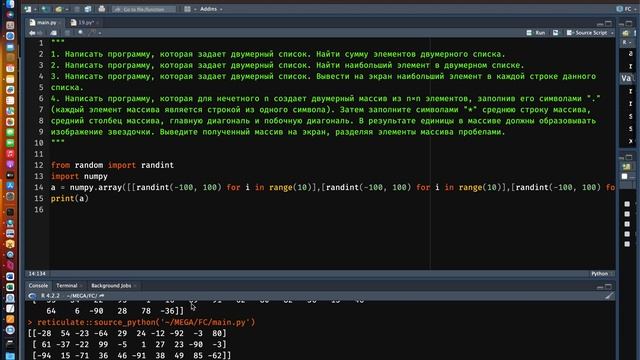Switch to the 19.py tab

[83, 22]
